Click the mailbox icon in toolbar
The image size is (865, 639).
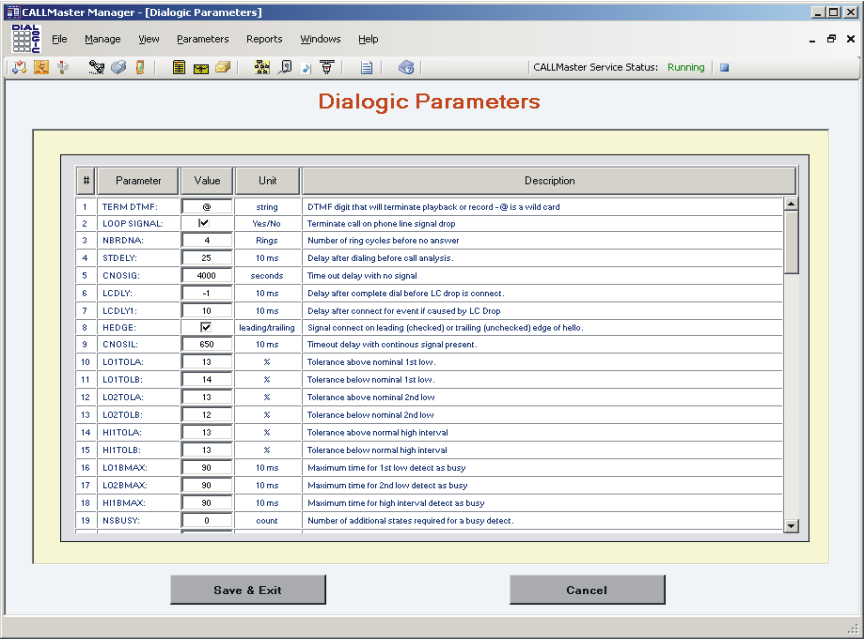(x=63, y=67)
